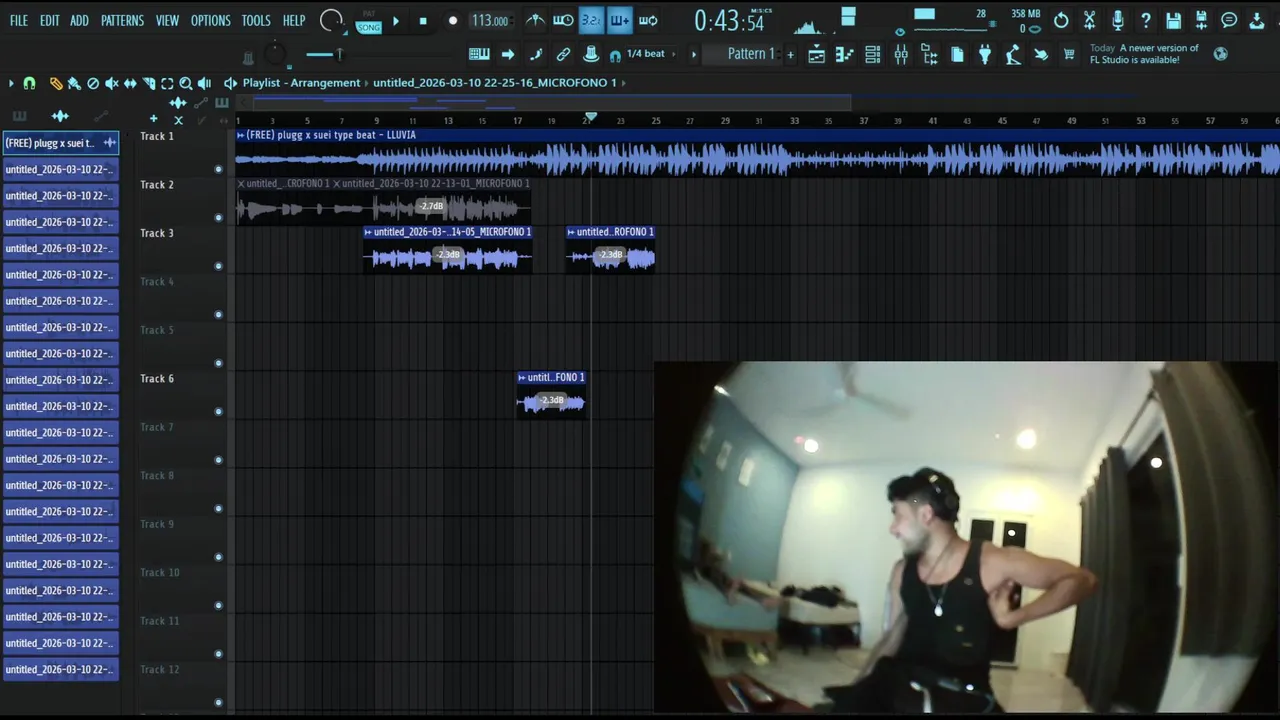1280x720 pixels.
Task: Mute Track 3 using its dot
Action: [218, 266]
